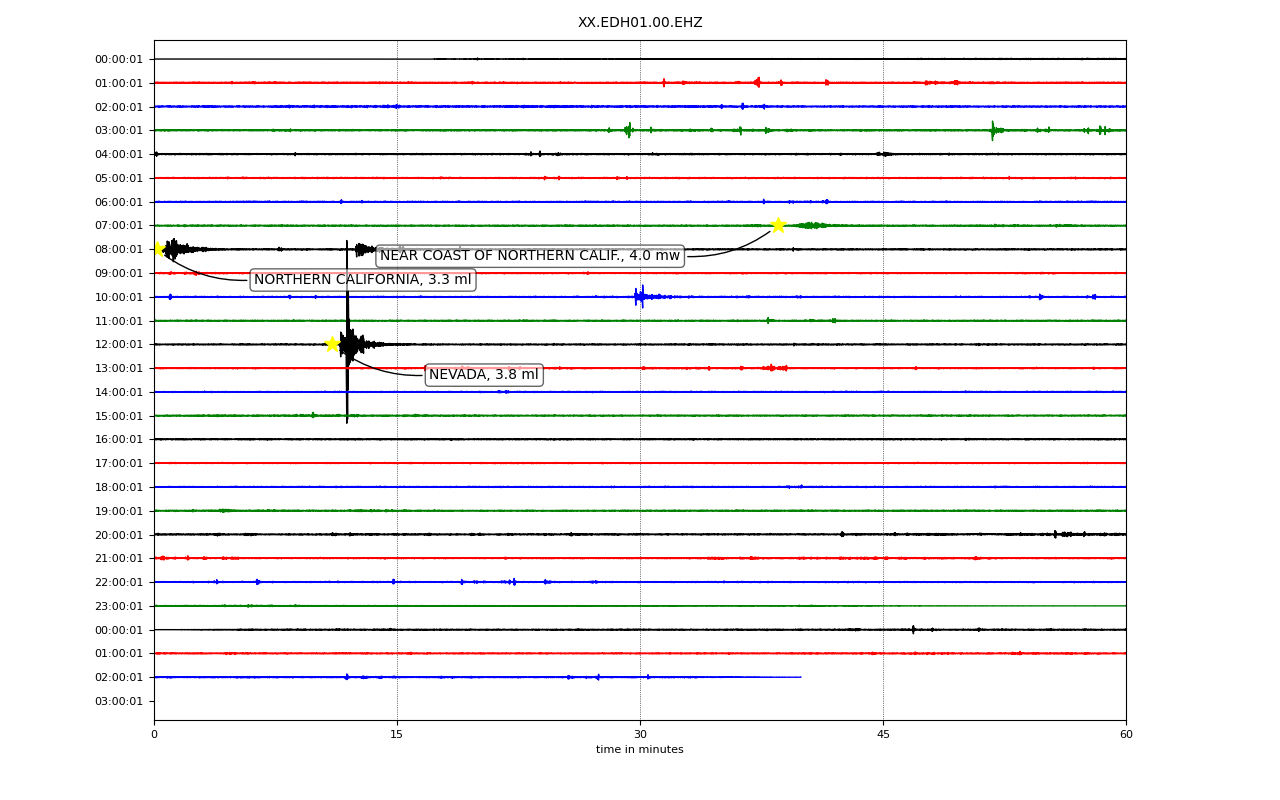Click the large black spike at 12:00:01 event
The height and width of the screenshot is (800, 1280).
pyautogui.click(x=347, y=332)
